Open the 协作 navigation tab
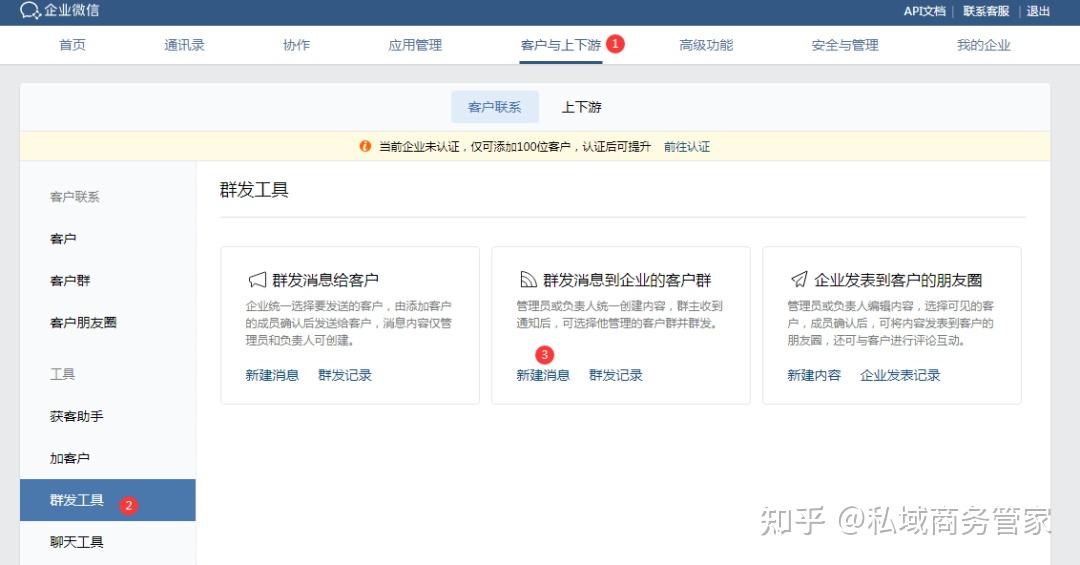1080x565 pixels. [x=296, y=45]
